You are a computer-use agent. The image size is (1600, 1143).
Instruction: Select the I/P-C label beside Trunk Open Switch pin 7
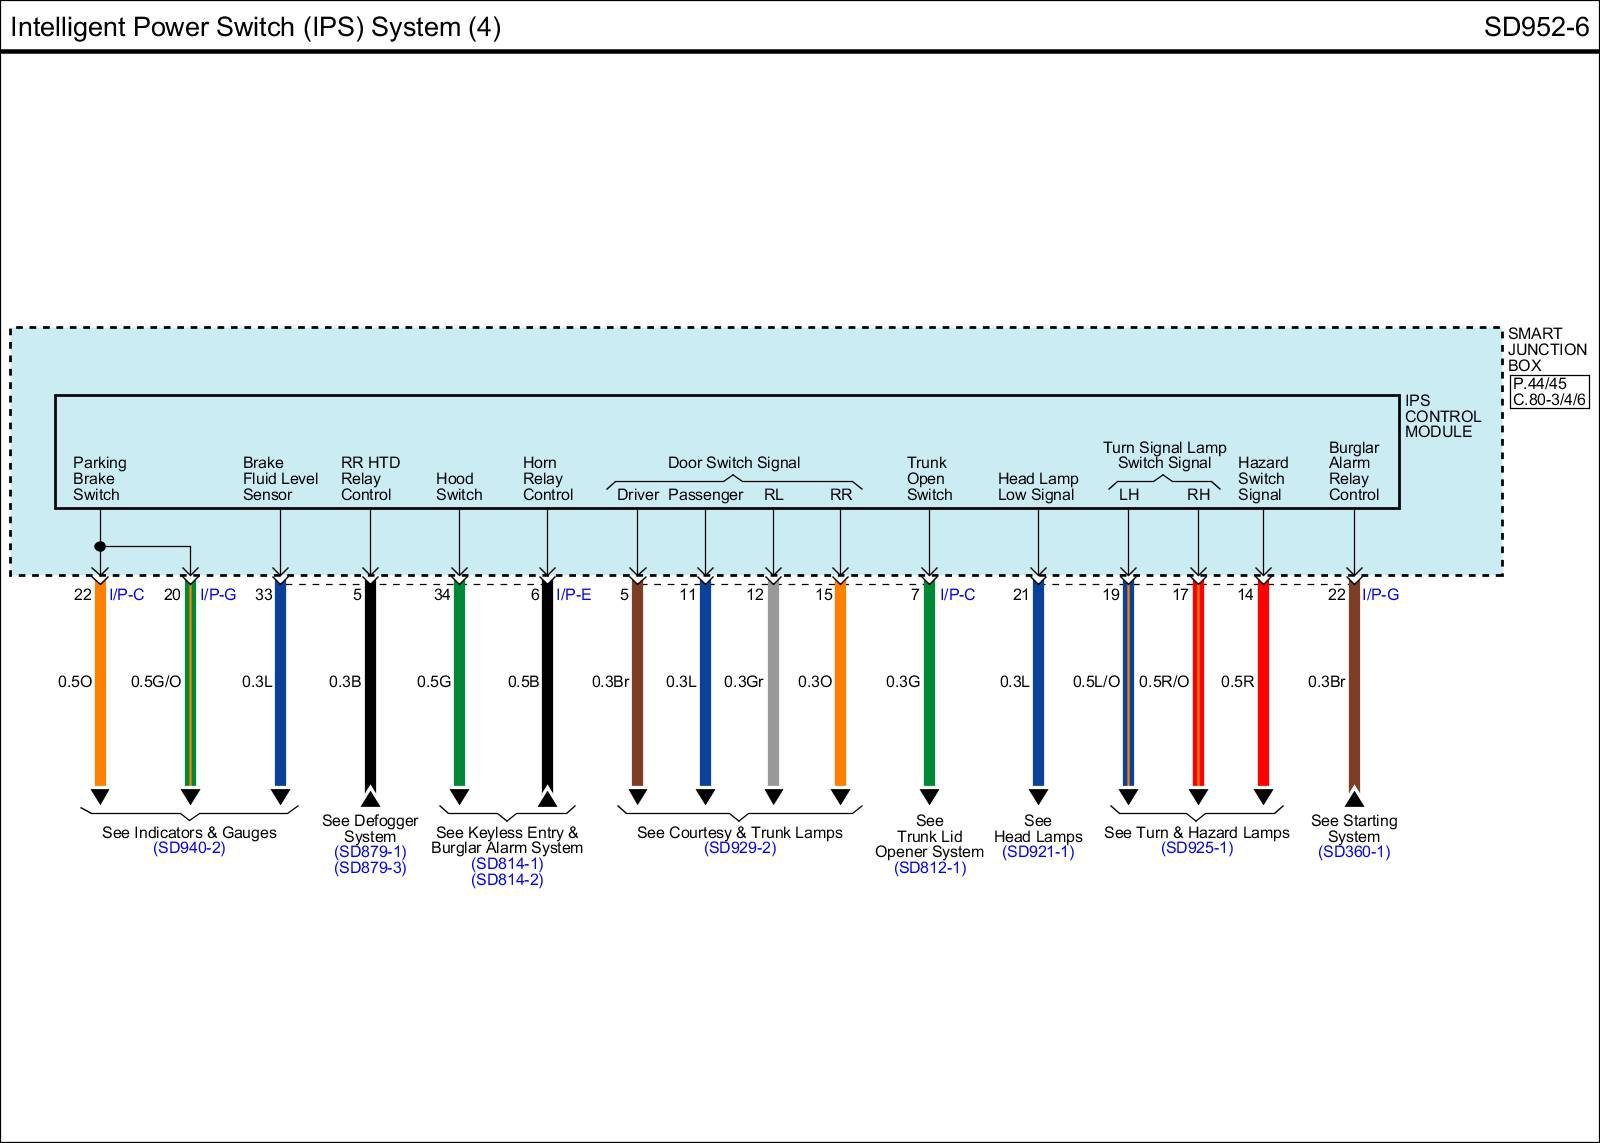[x=957, y=595]
